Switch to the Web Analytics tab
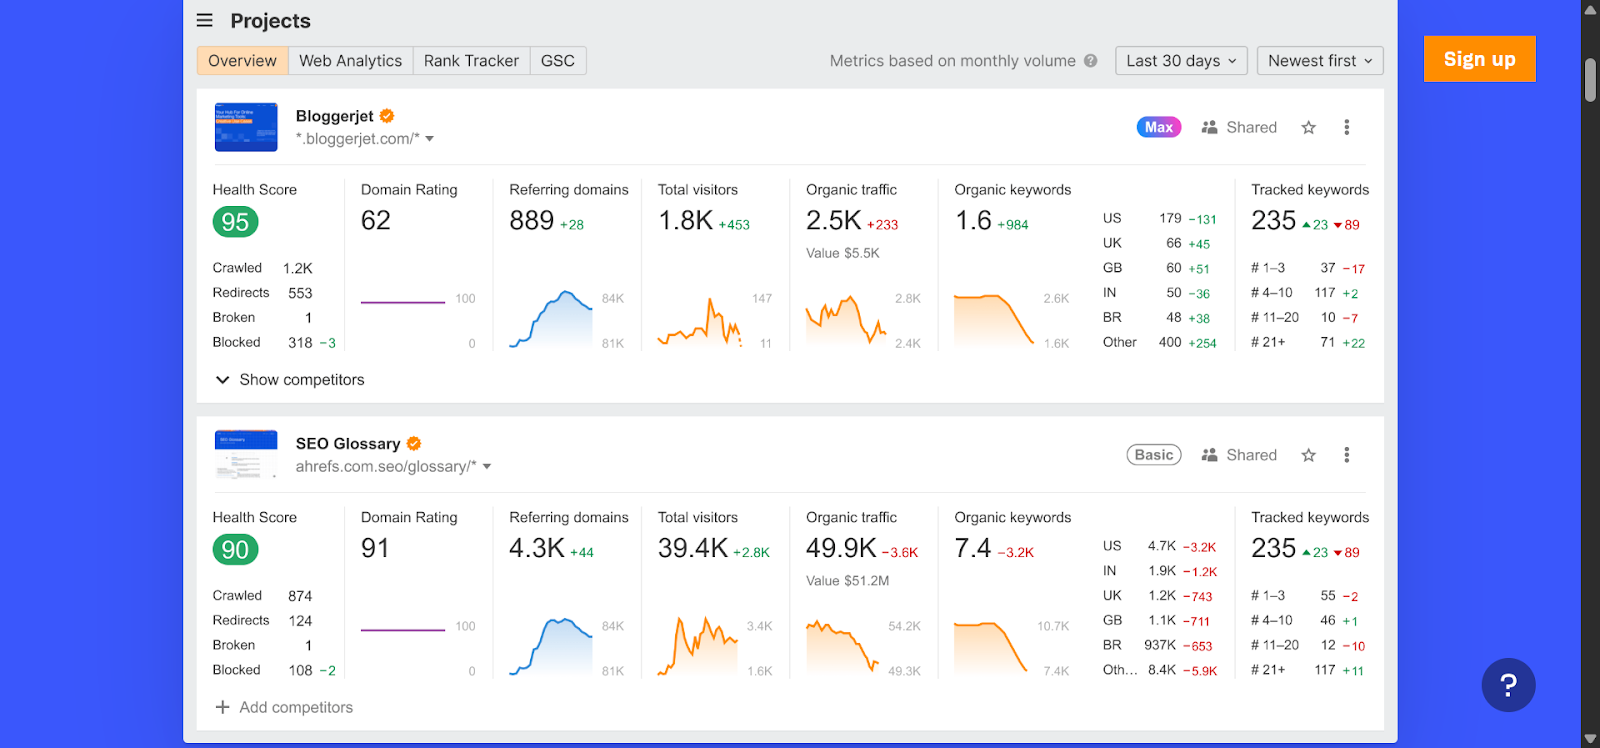The image size is (1600, 748). pyautogui.click(x=350, y=61)
